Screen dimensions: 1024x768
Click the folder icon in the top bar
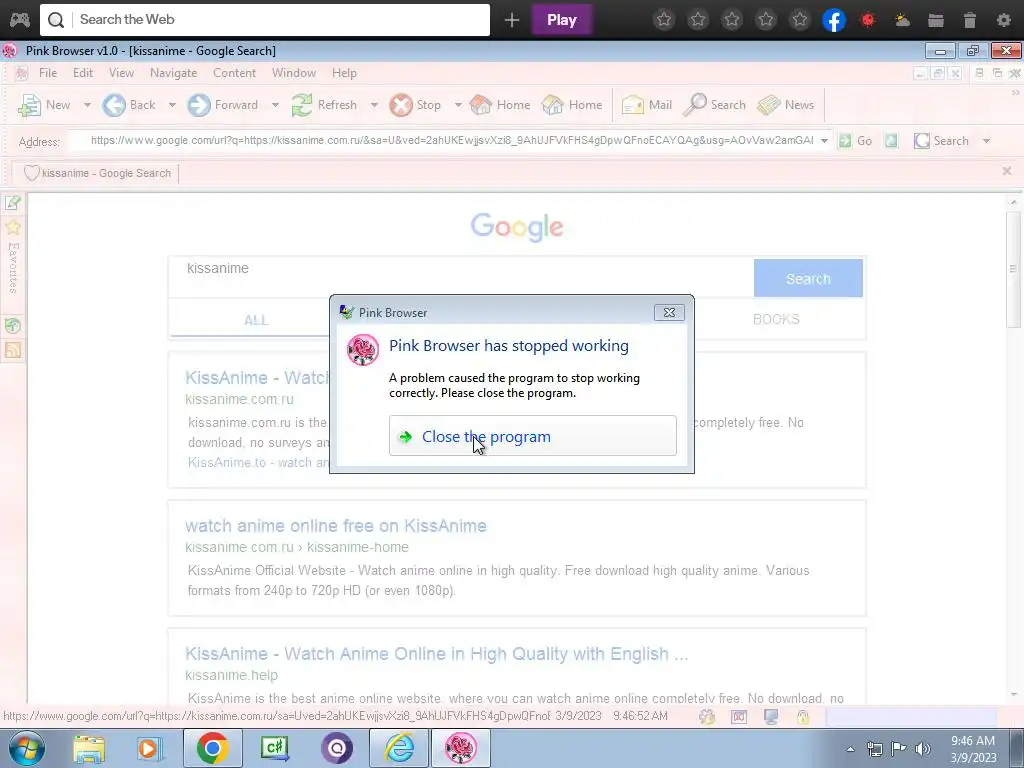[x=936, y=20]
